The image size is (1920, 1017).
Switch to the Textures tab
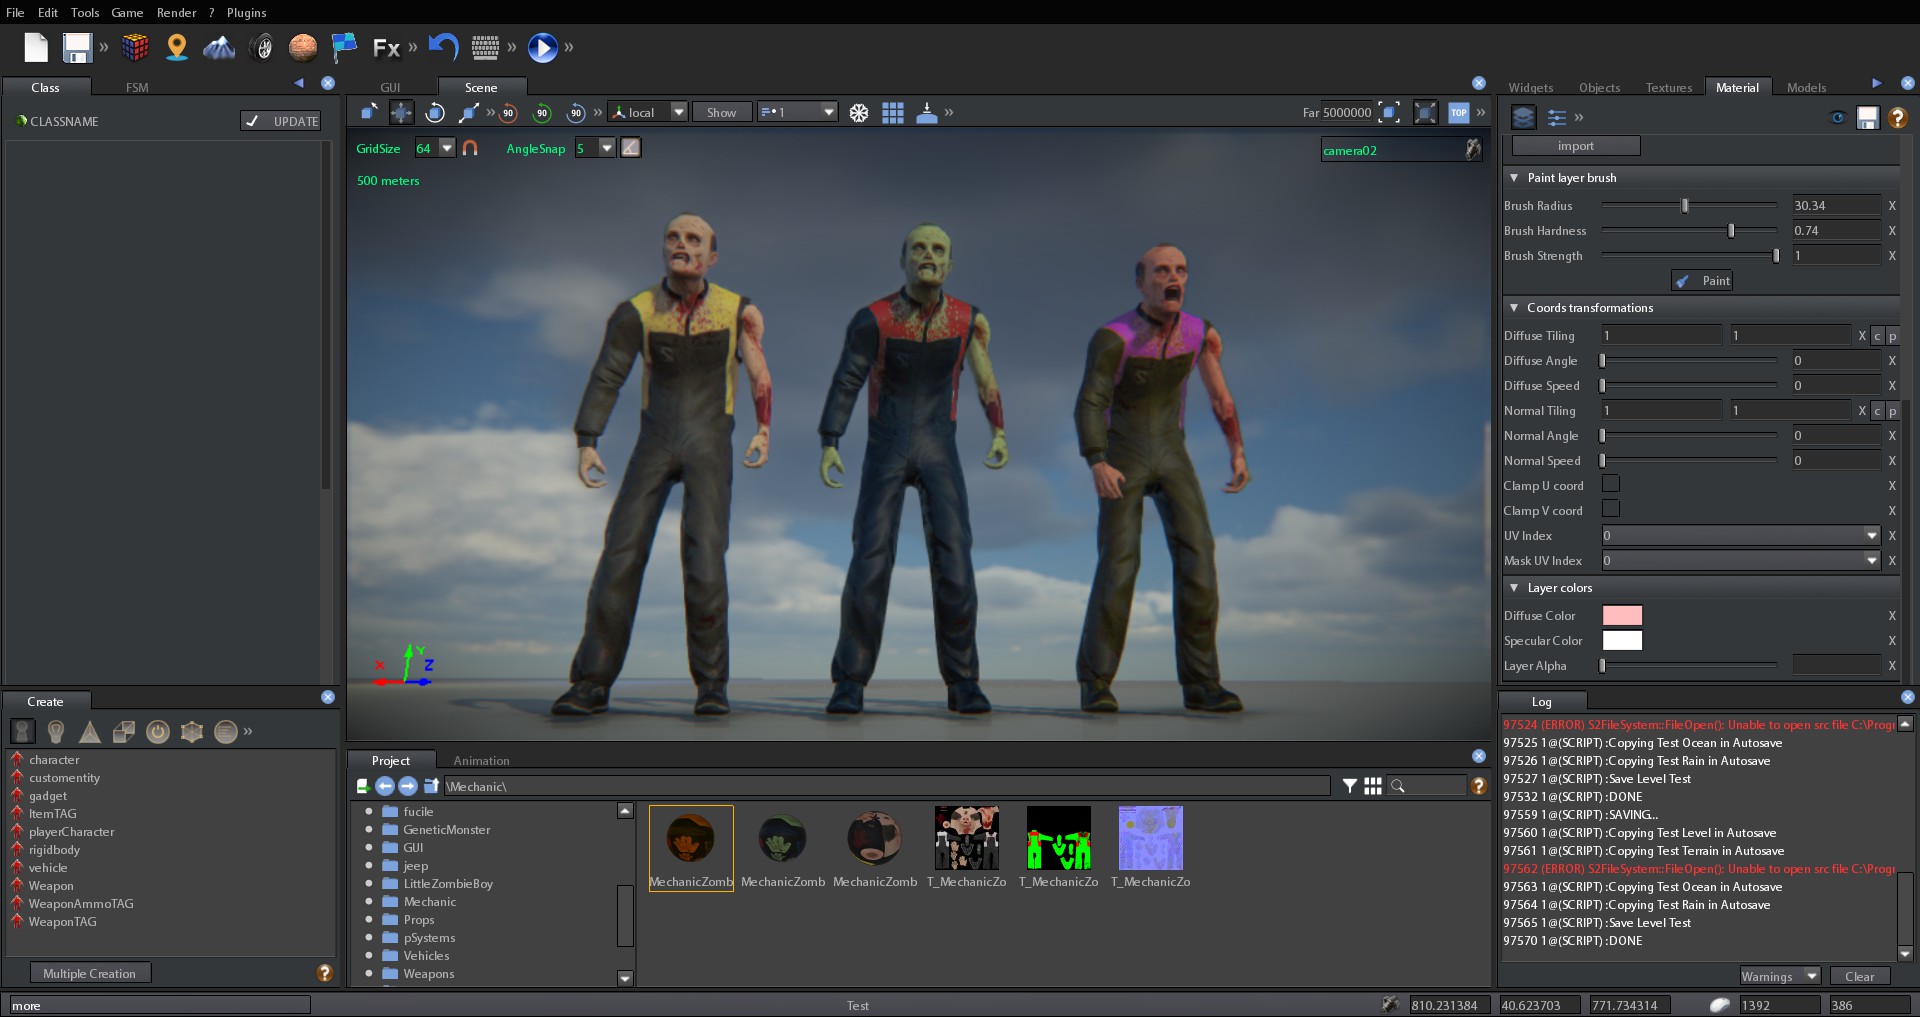point(1668,87)
